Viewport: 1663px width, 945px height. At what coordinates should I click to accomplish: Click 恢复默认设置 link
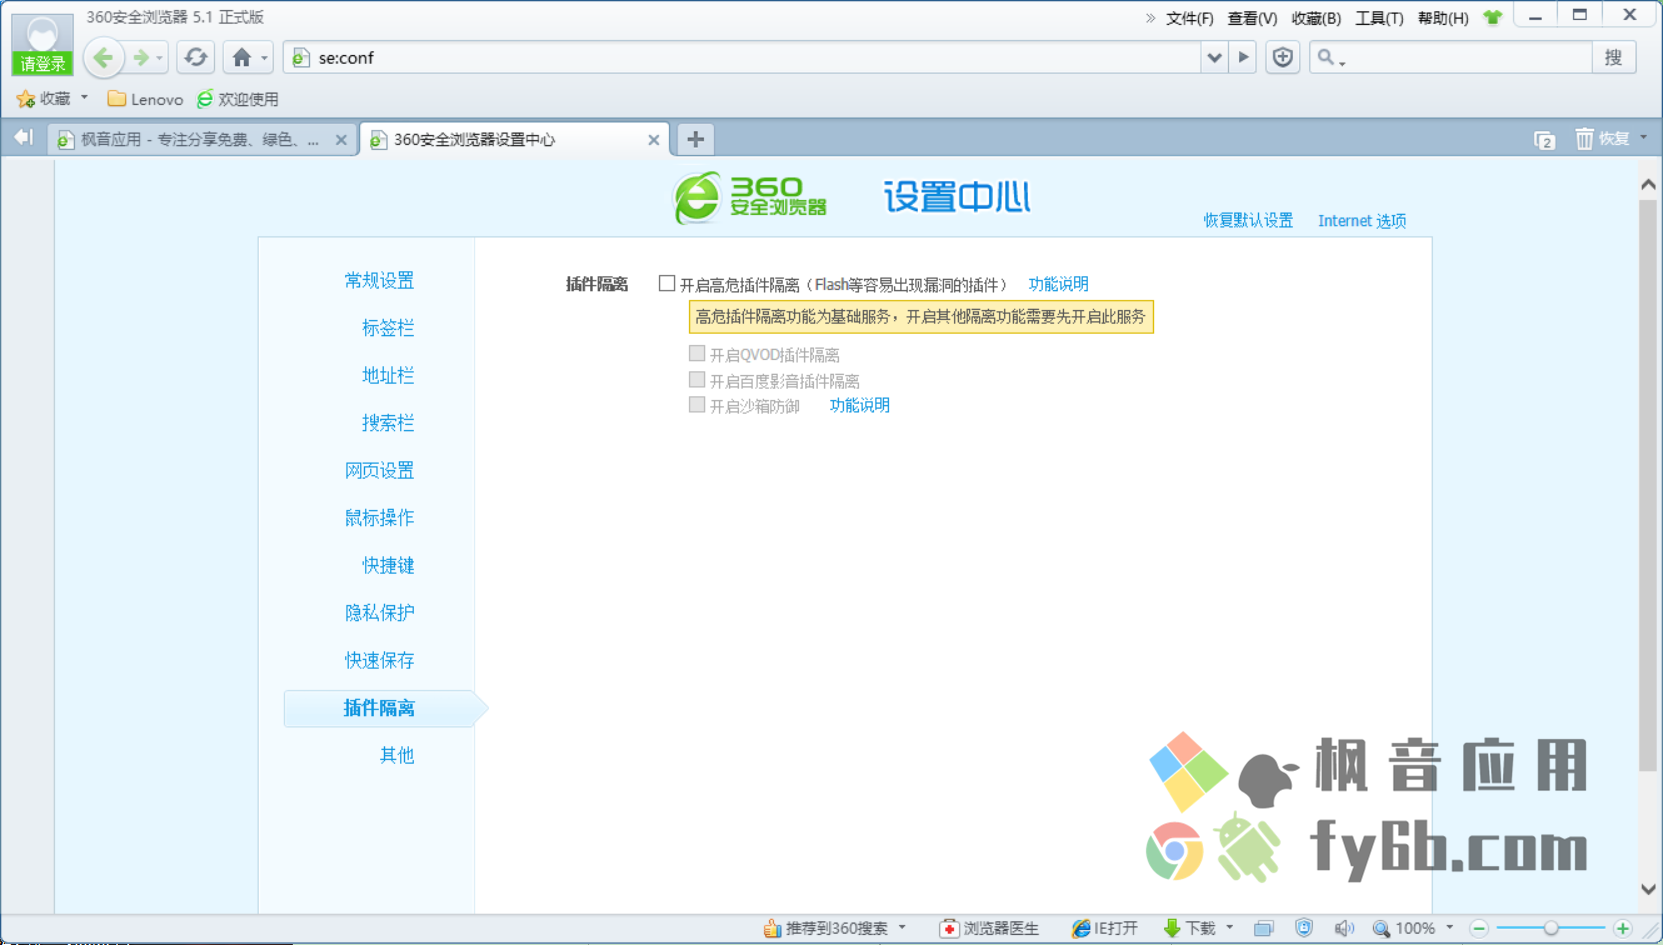tap(1248, 220)
